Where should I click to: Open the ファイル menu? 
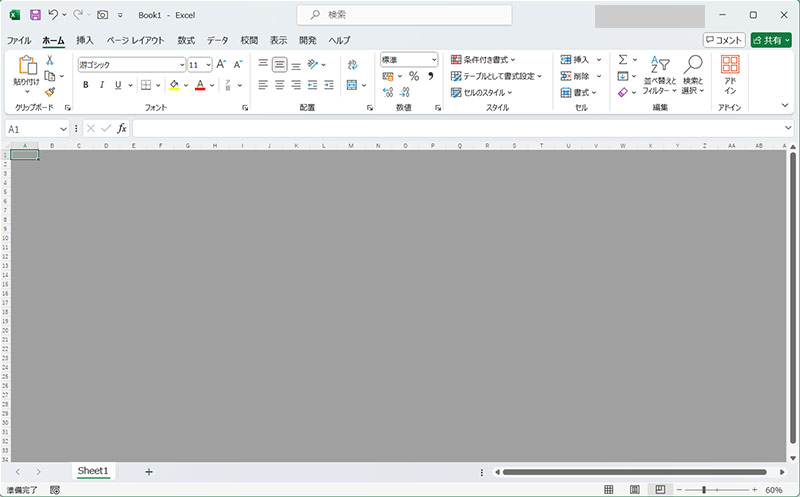click(19, 40)
